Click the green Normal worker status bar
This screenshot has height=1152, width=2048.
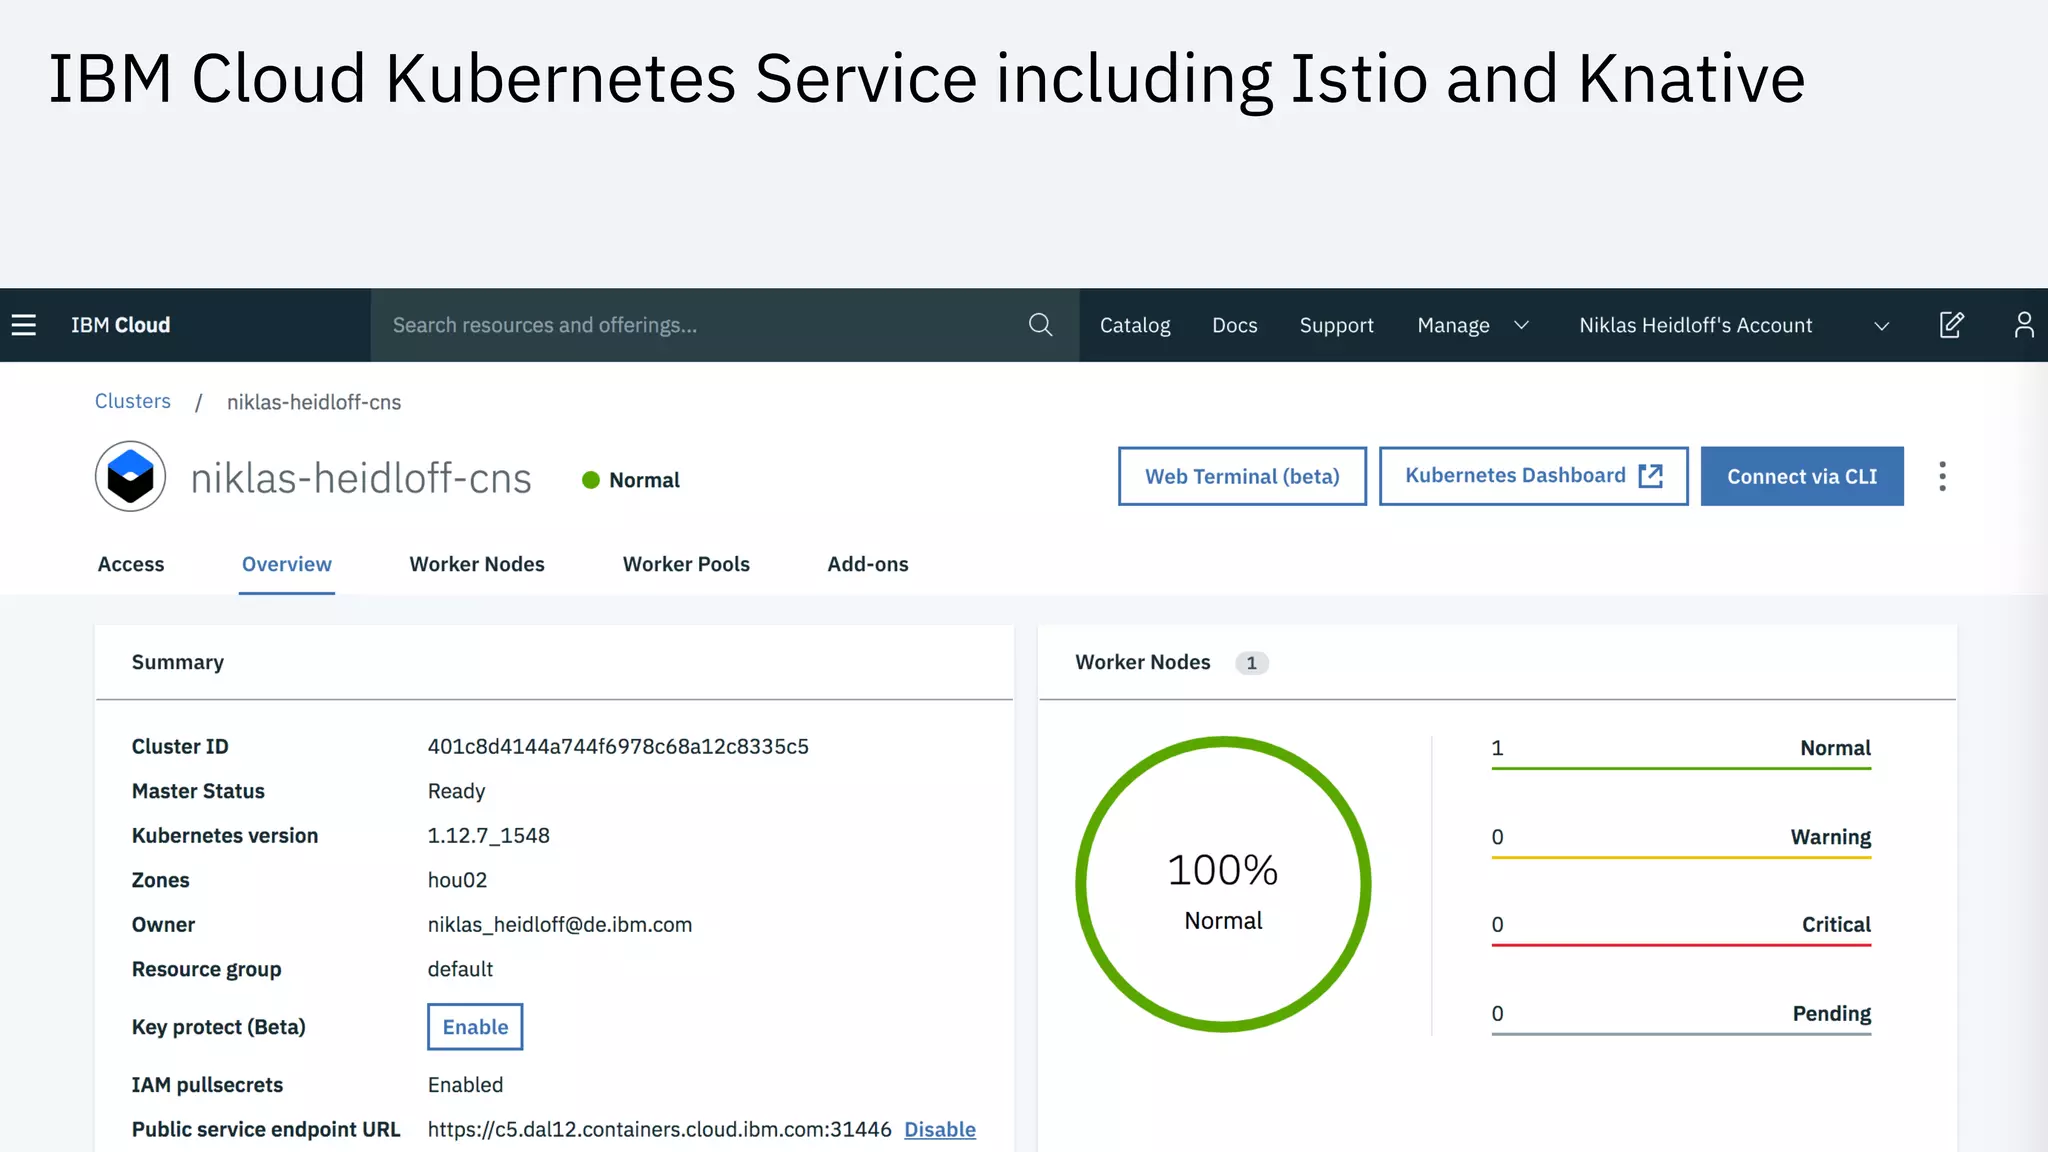1681,768
